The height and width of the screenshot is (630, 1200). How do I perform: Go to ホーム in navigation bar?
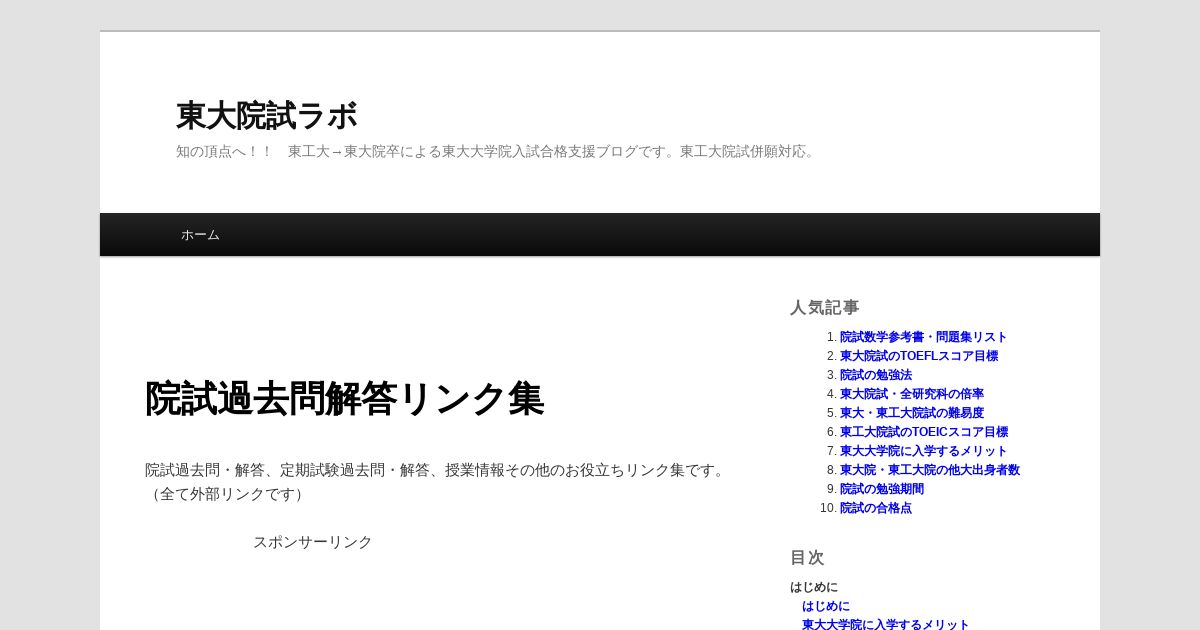click(x=200, y=235)
